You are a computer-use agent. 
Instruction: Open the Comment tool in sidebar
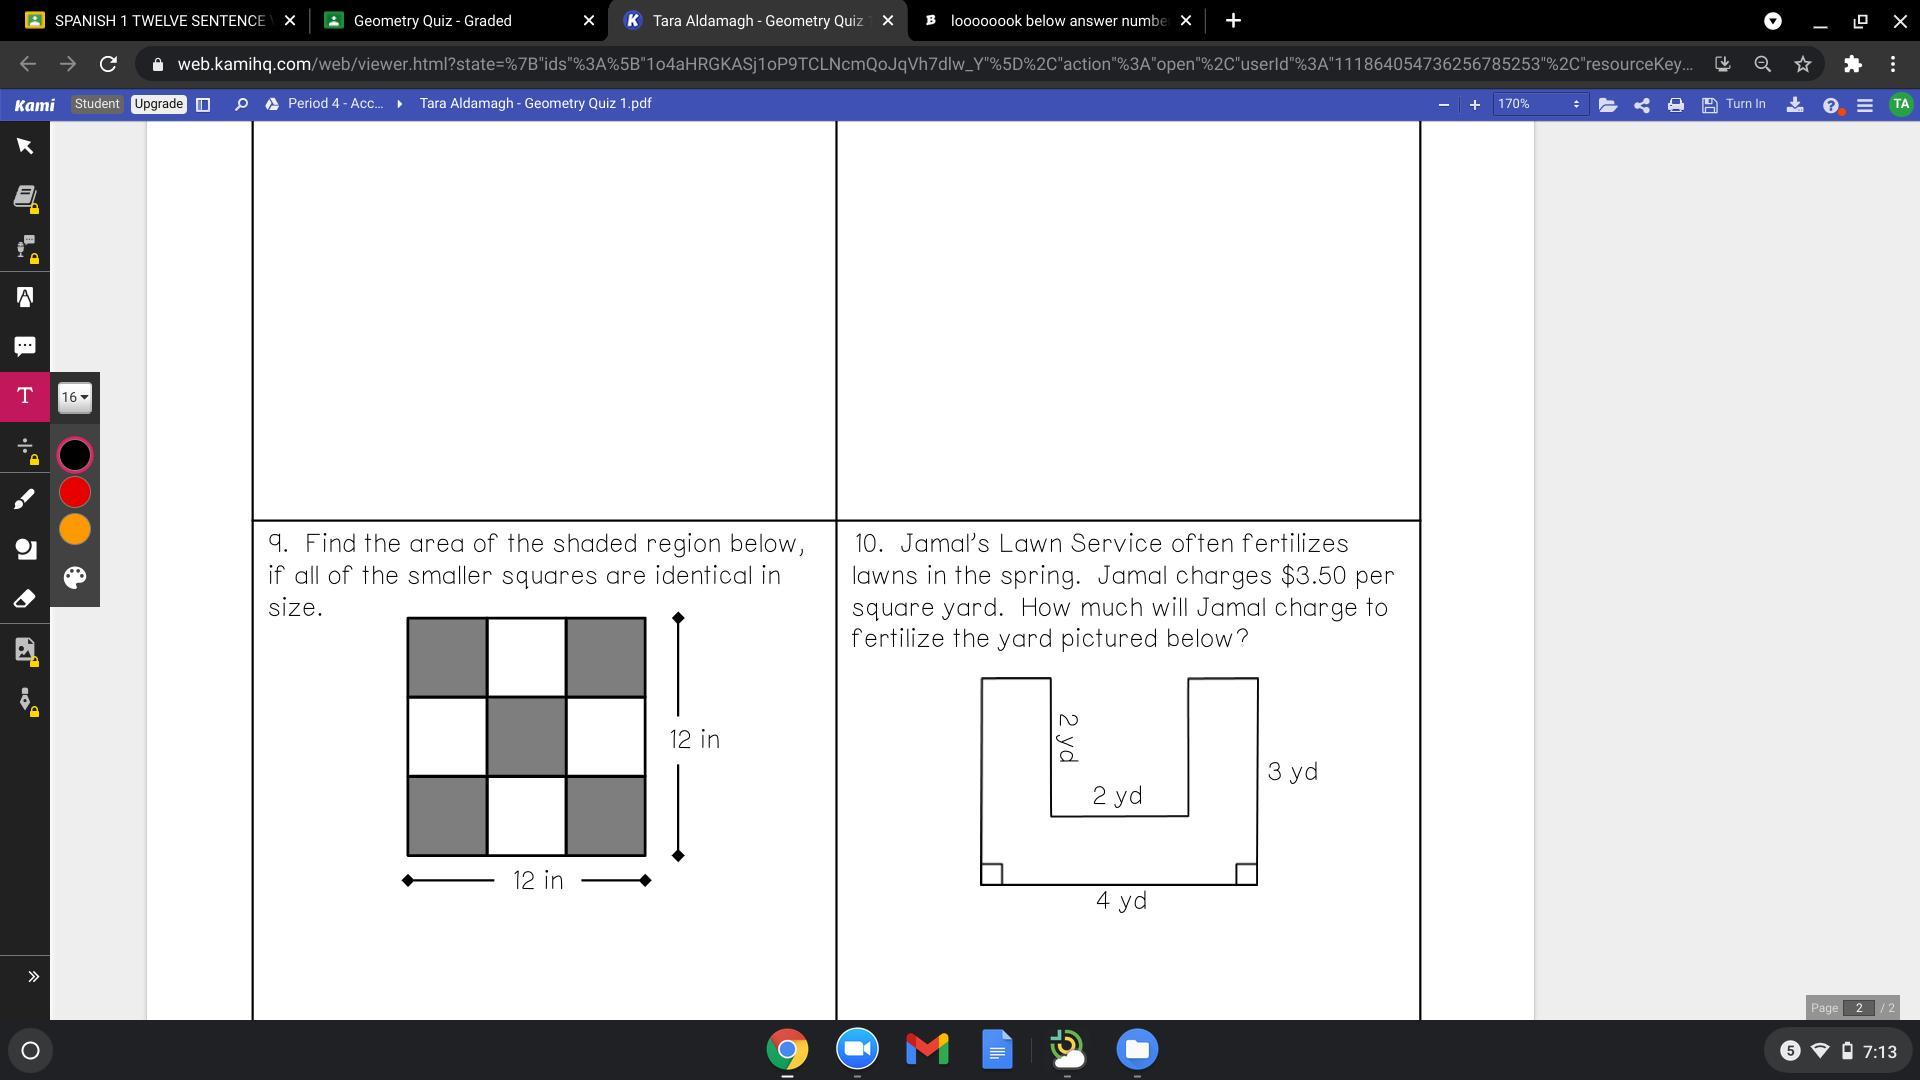tap(25, 346)
